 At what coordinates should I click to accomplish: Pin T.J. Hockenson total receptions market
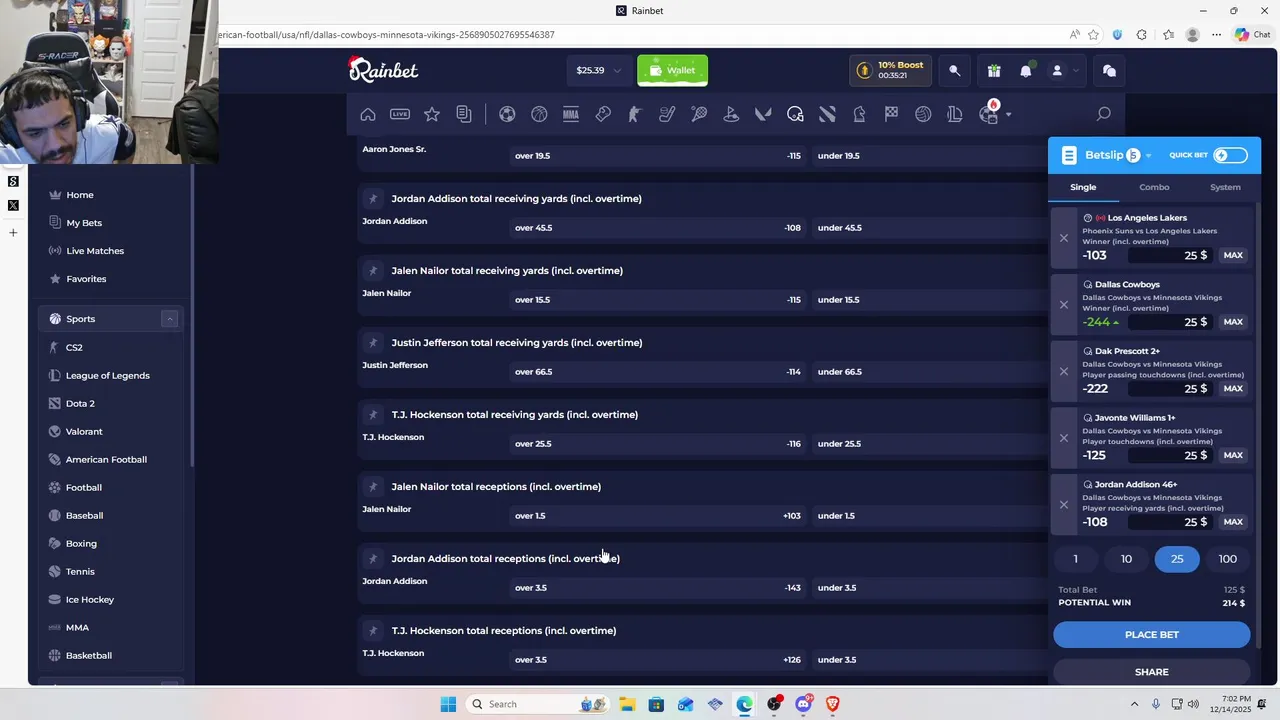tap(372, 630)
